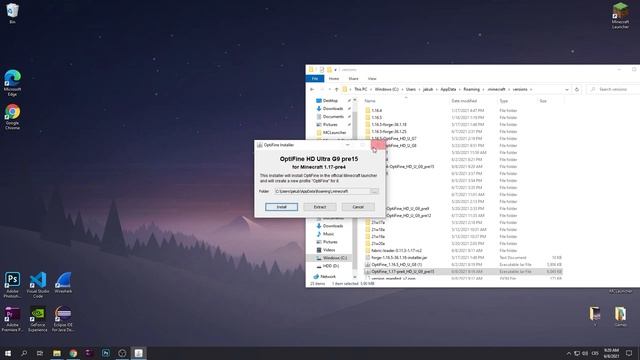Open the File tab in File Explorer

pos(315,78)
